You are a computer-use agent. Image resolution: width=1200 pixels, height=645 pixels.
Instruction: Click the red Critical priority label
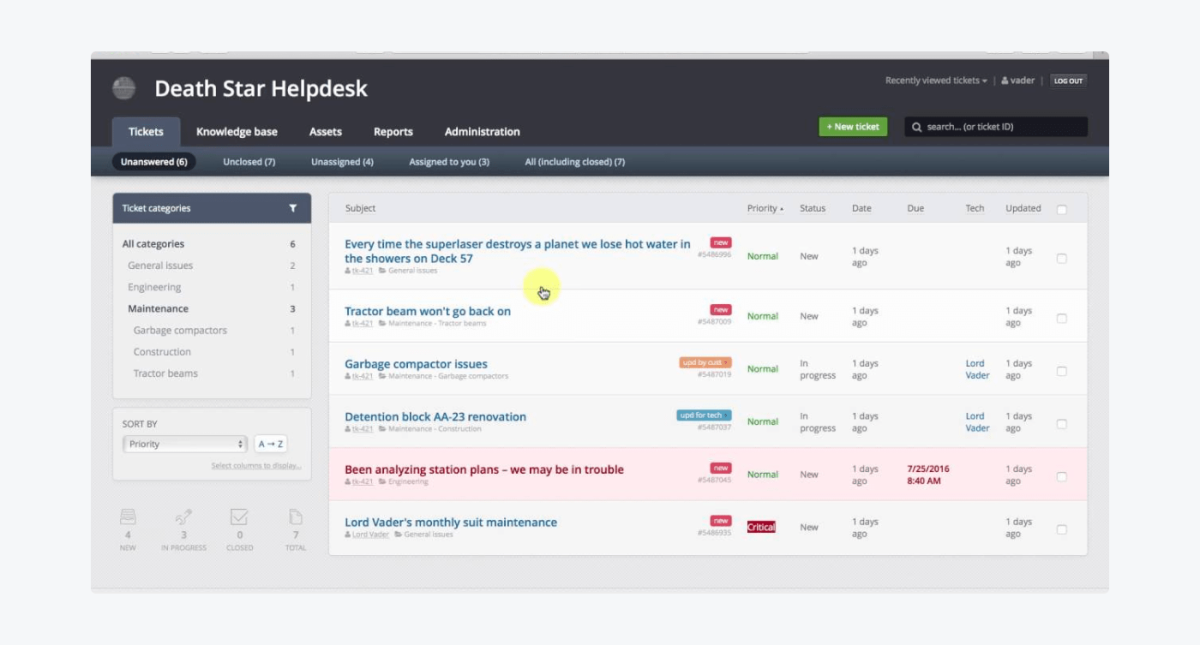[761, 527]
